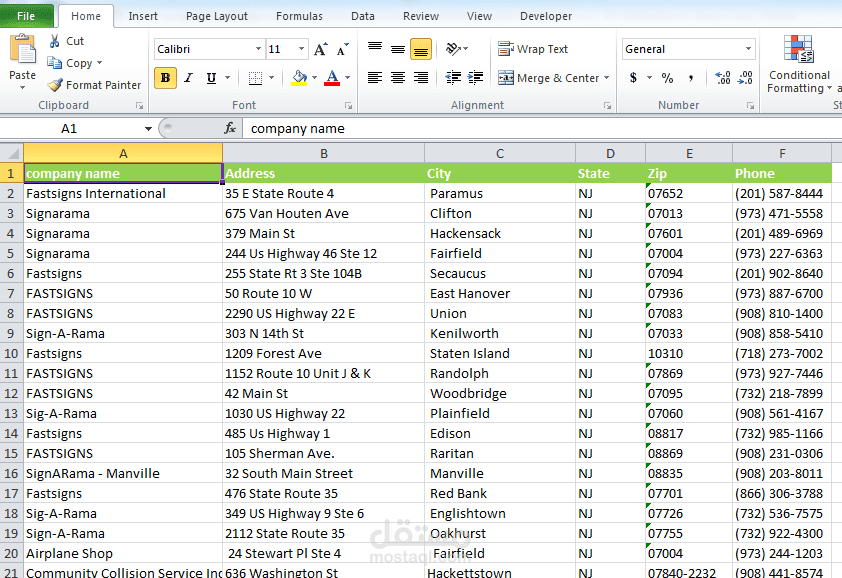Expand Merge & Center options arrow
Viewport: 842px width, 578px height.
coord(607,78)
